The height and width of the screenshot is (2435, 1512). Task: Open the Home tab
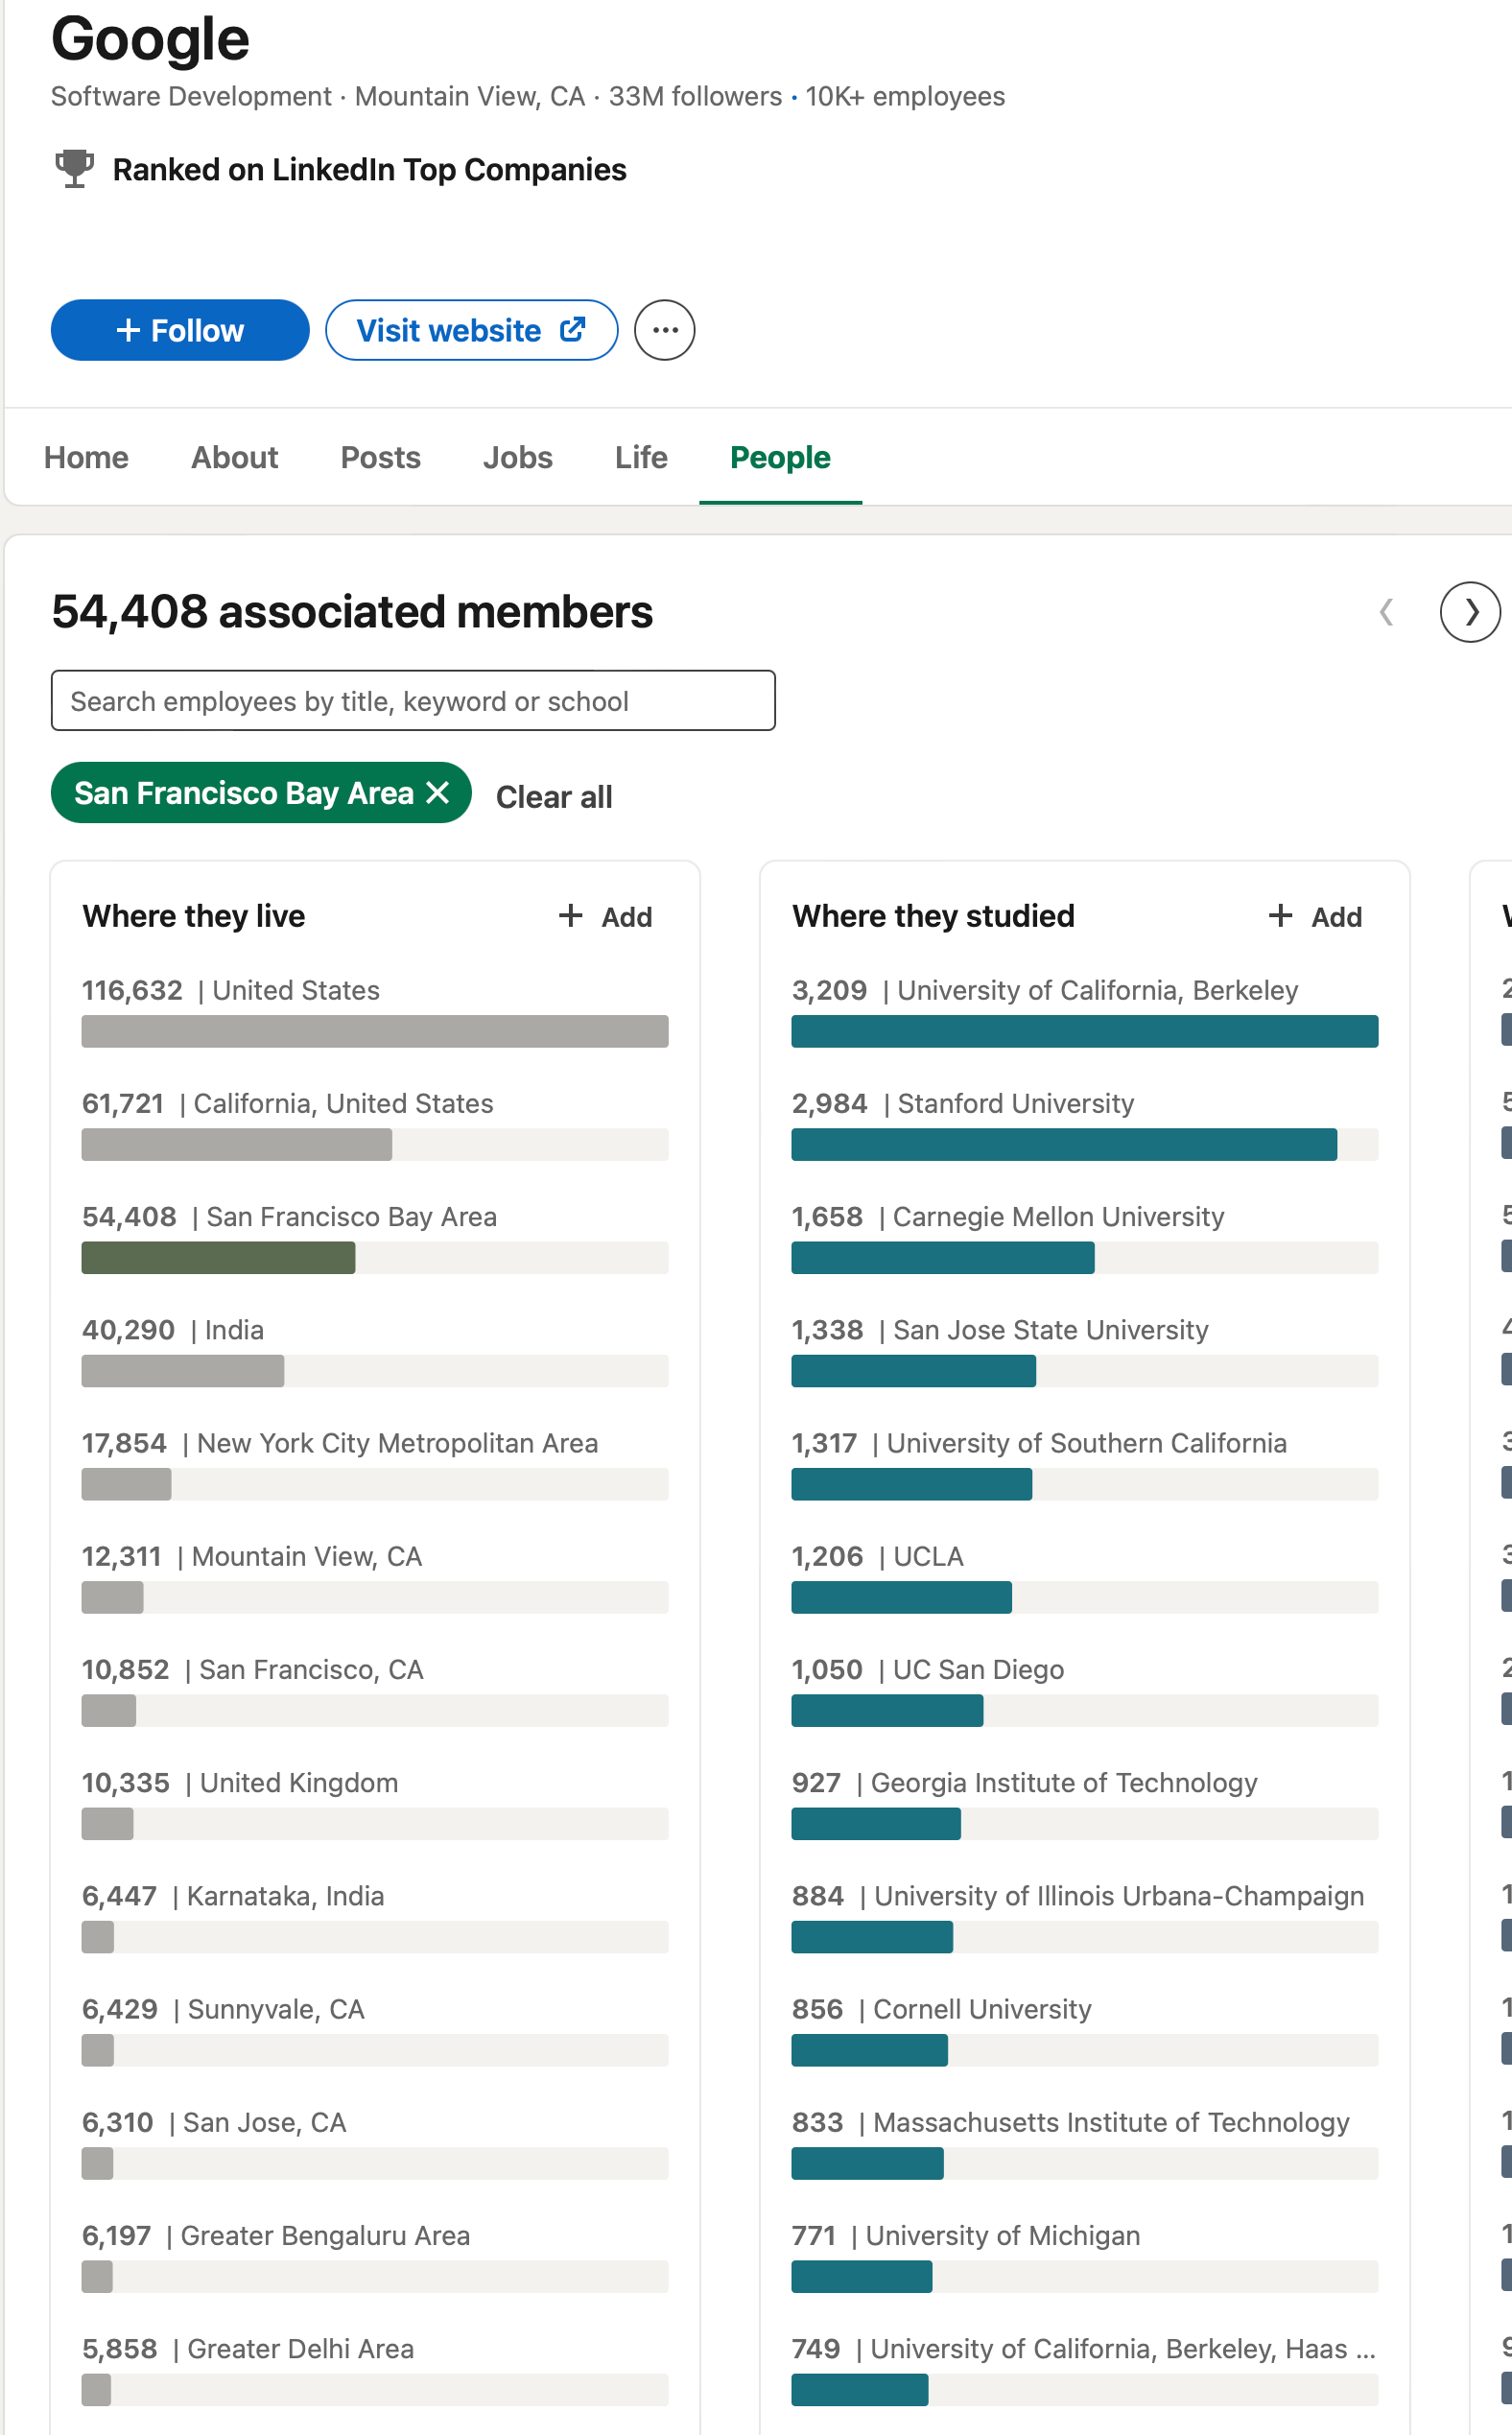(x=86, y=457)
